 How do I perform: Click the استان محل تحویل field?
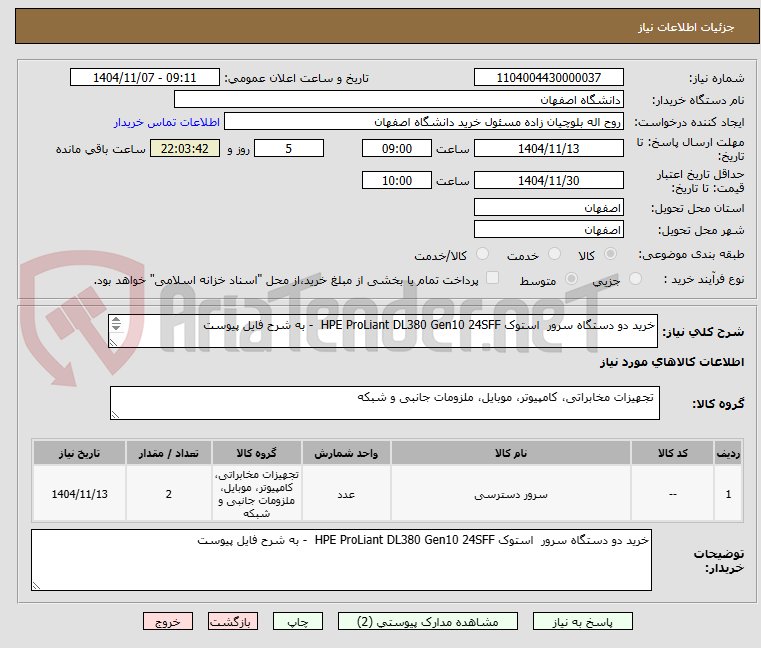548,207
